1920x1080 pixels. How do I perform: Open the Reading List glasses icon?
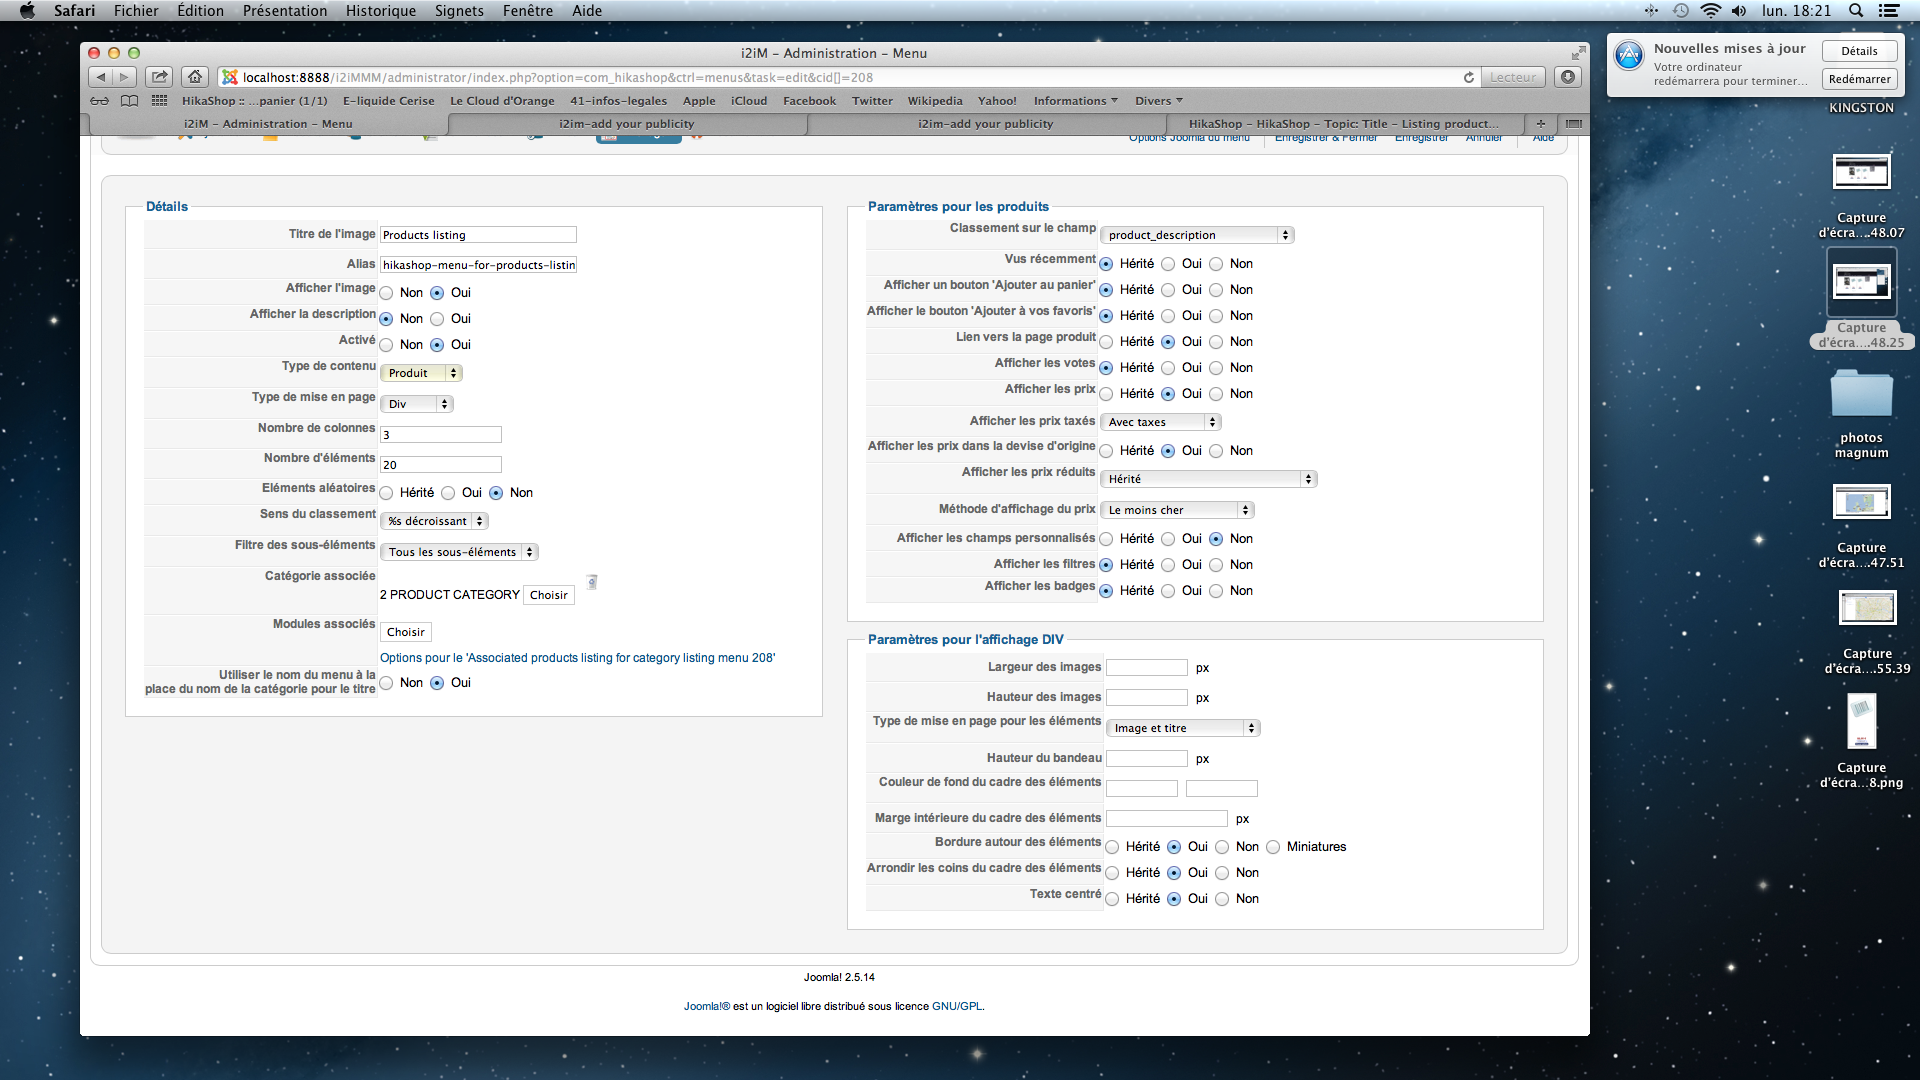pyautogui.click(x=99, y=101)
